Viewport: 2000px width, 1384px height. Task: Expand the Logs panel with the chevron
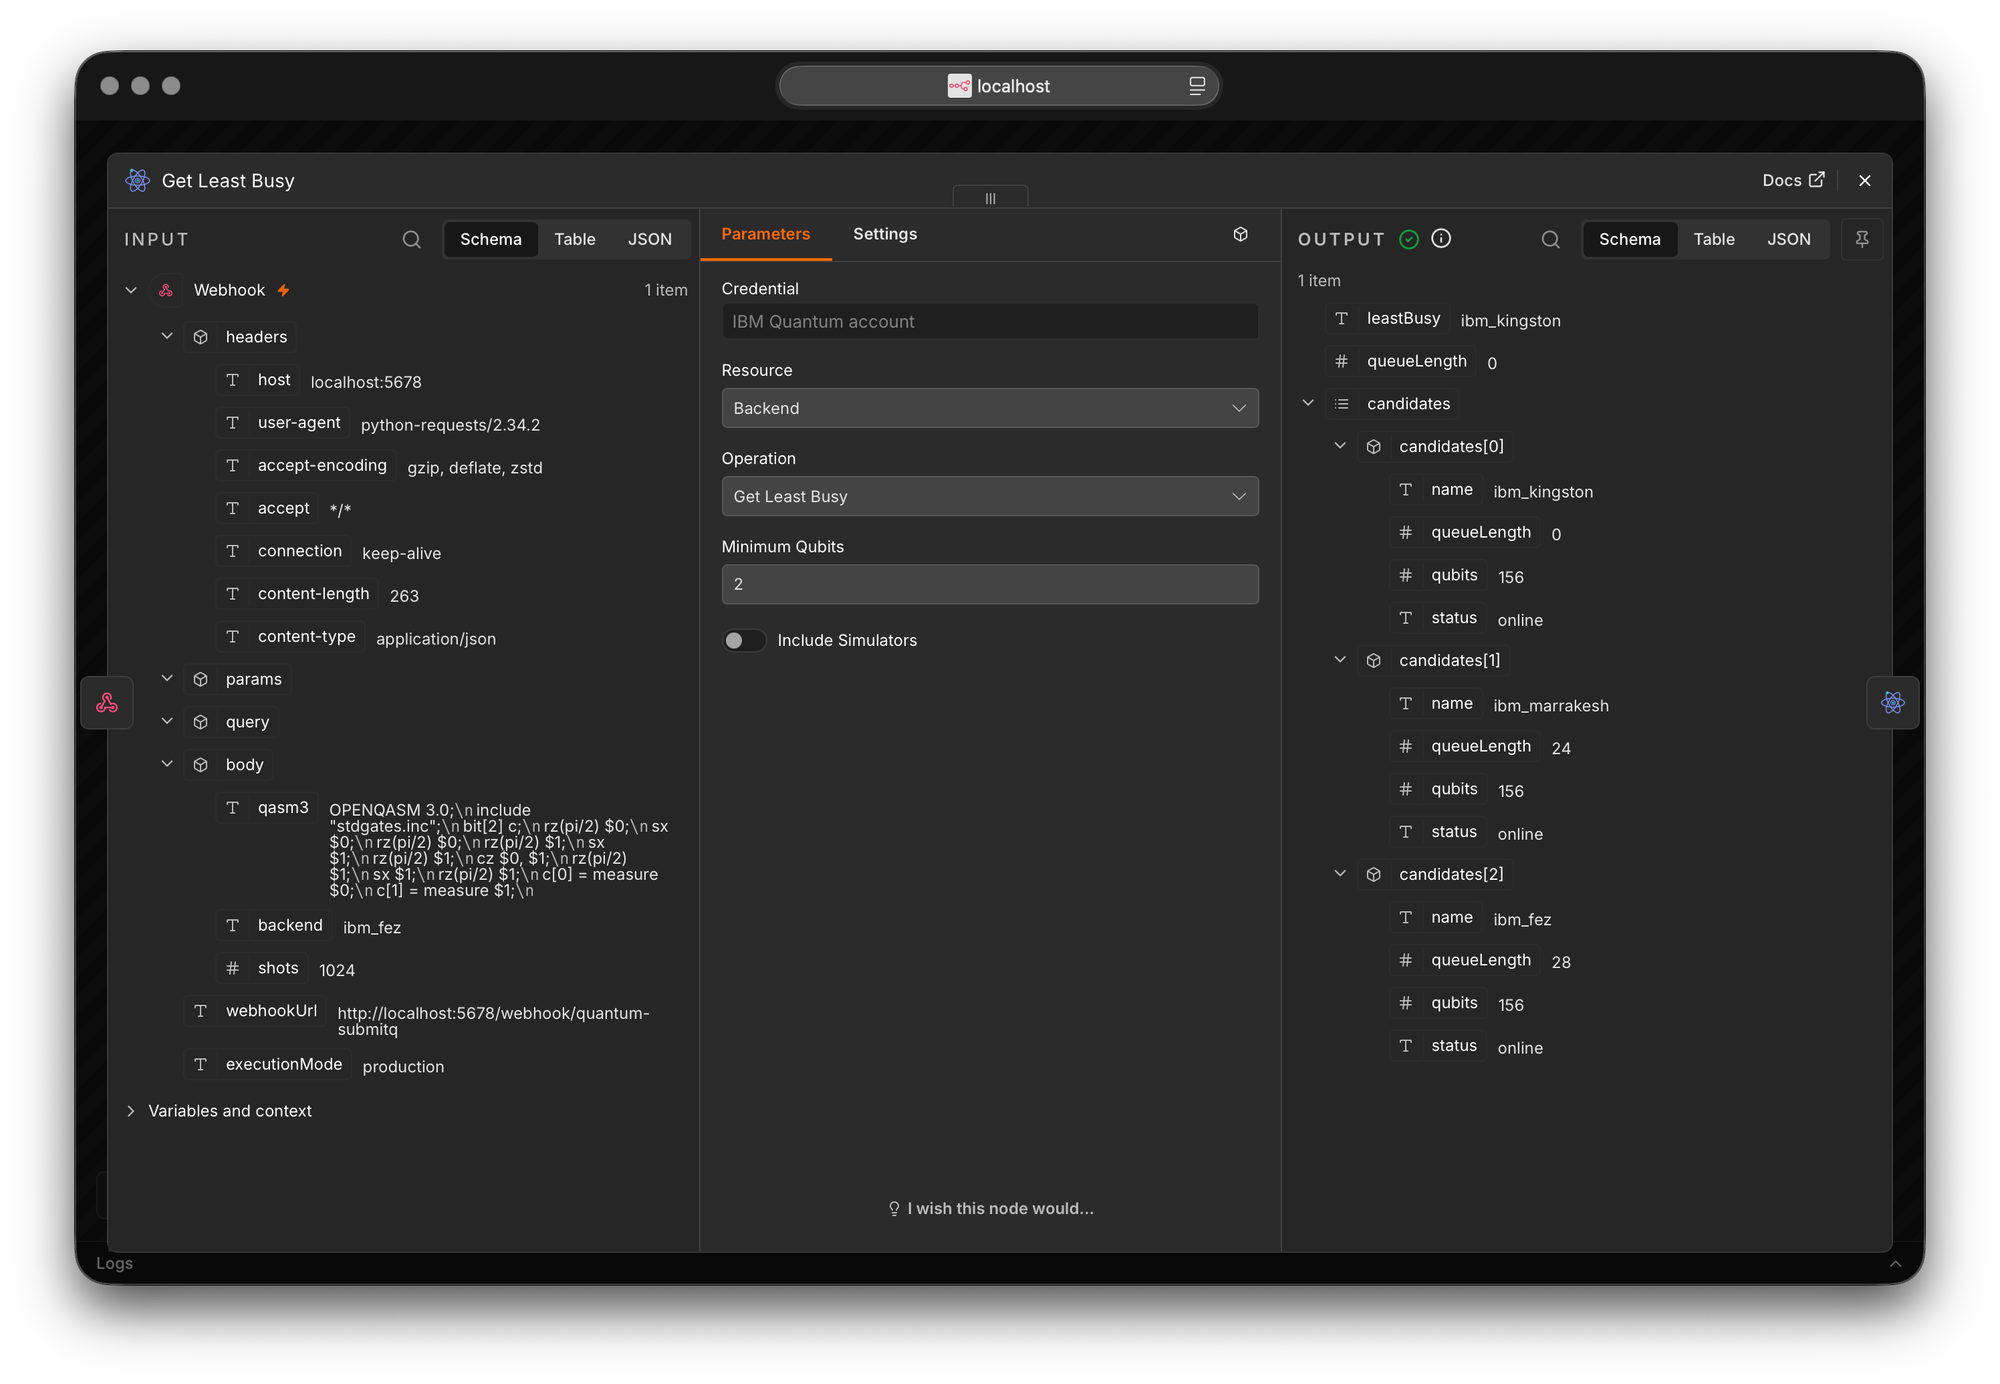1895,1264
